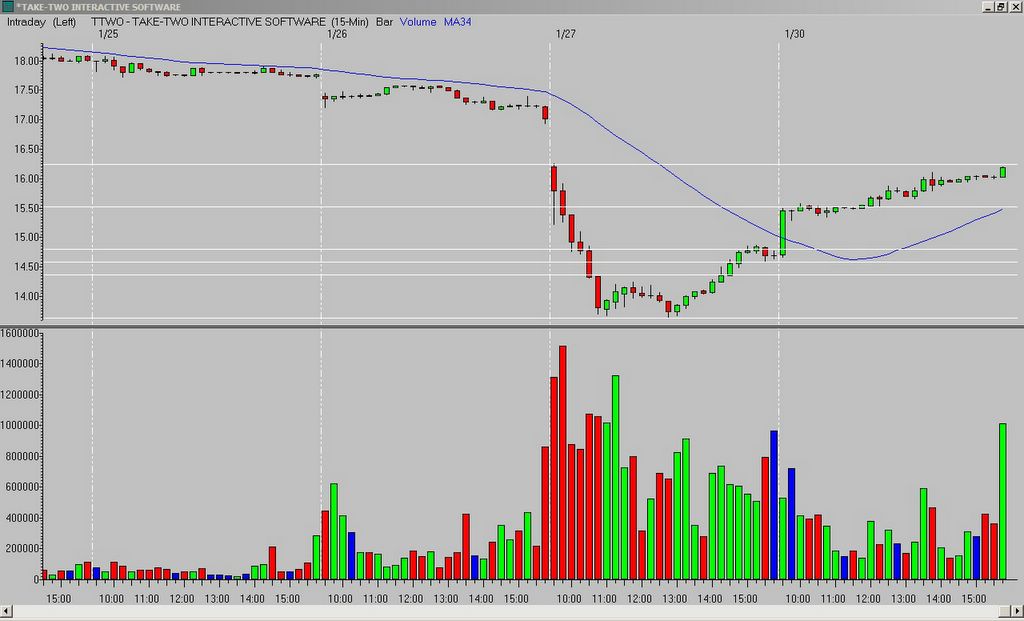1024x621 pixels.
Task: Click the 1/30 date label
Action: (x=794, y=34)
